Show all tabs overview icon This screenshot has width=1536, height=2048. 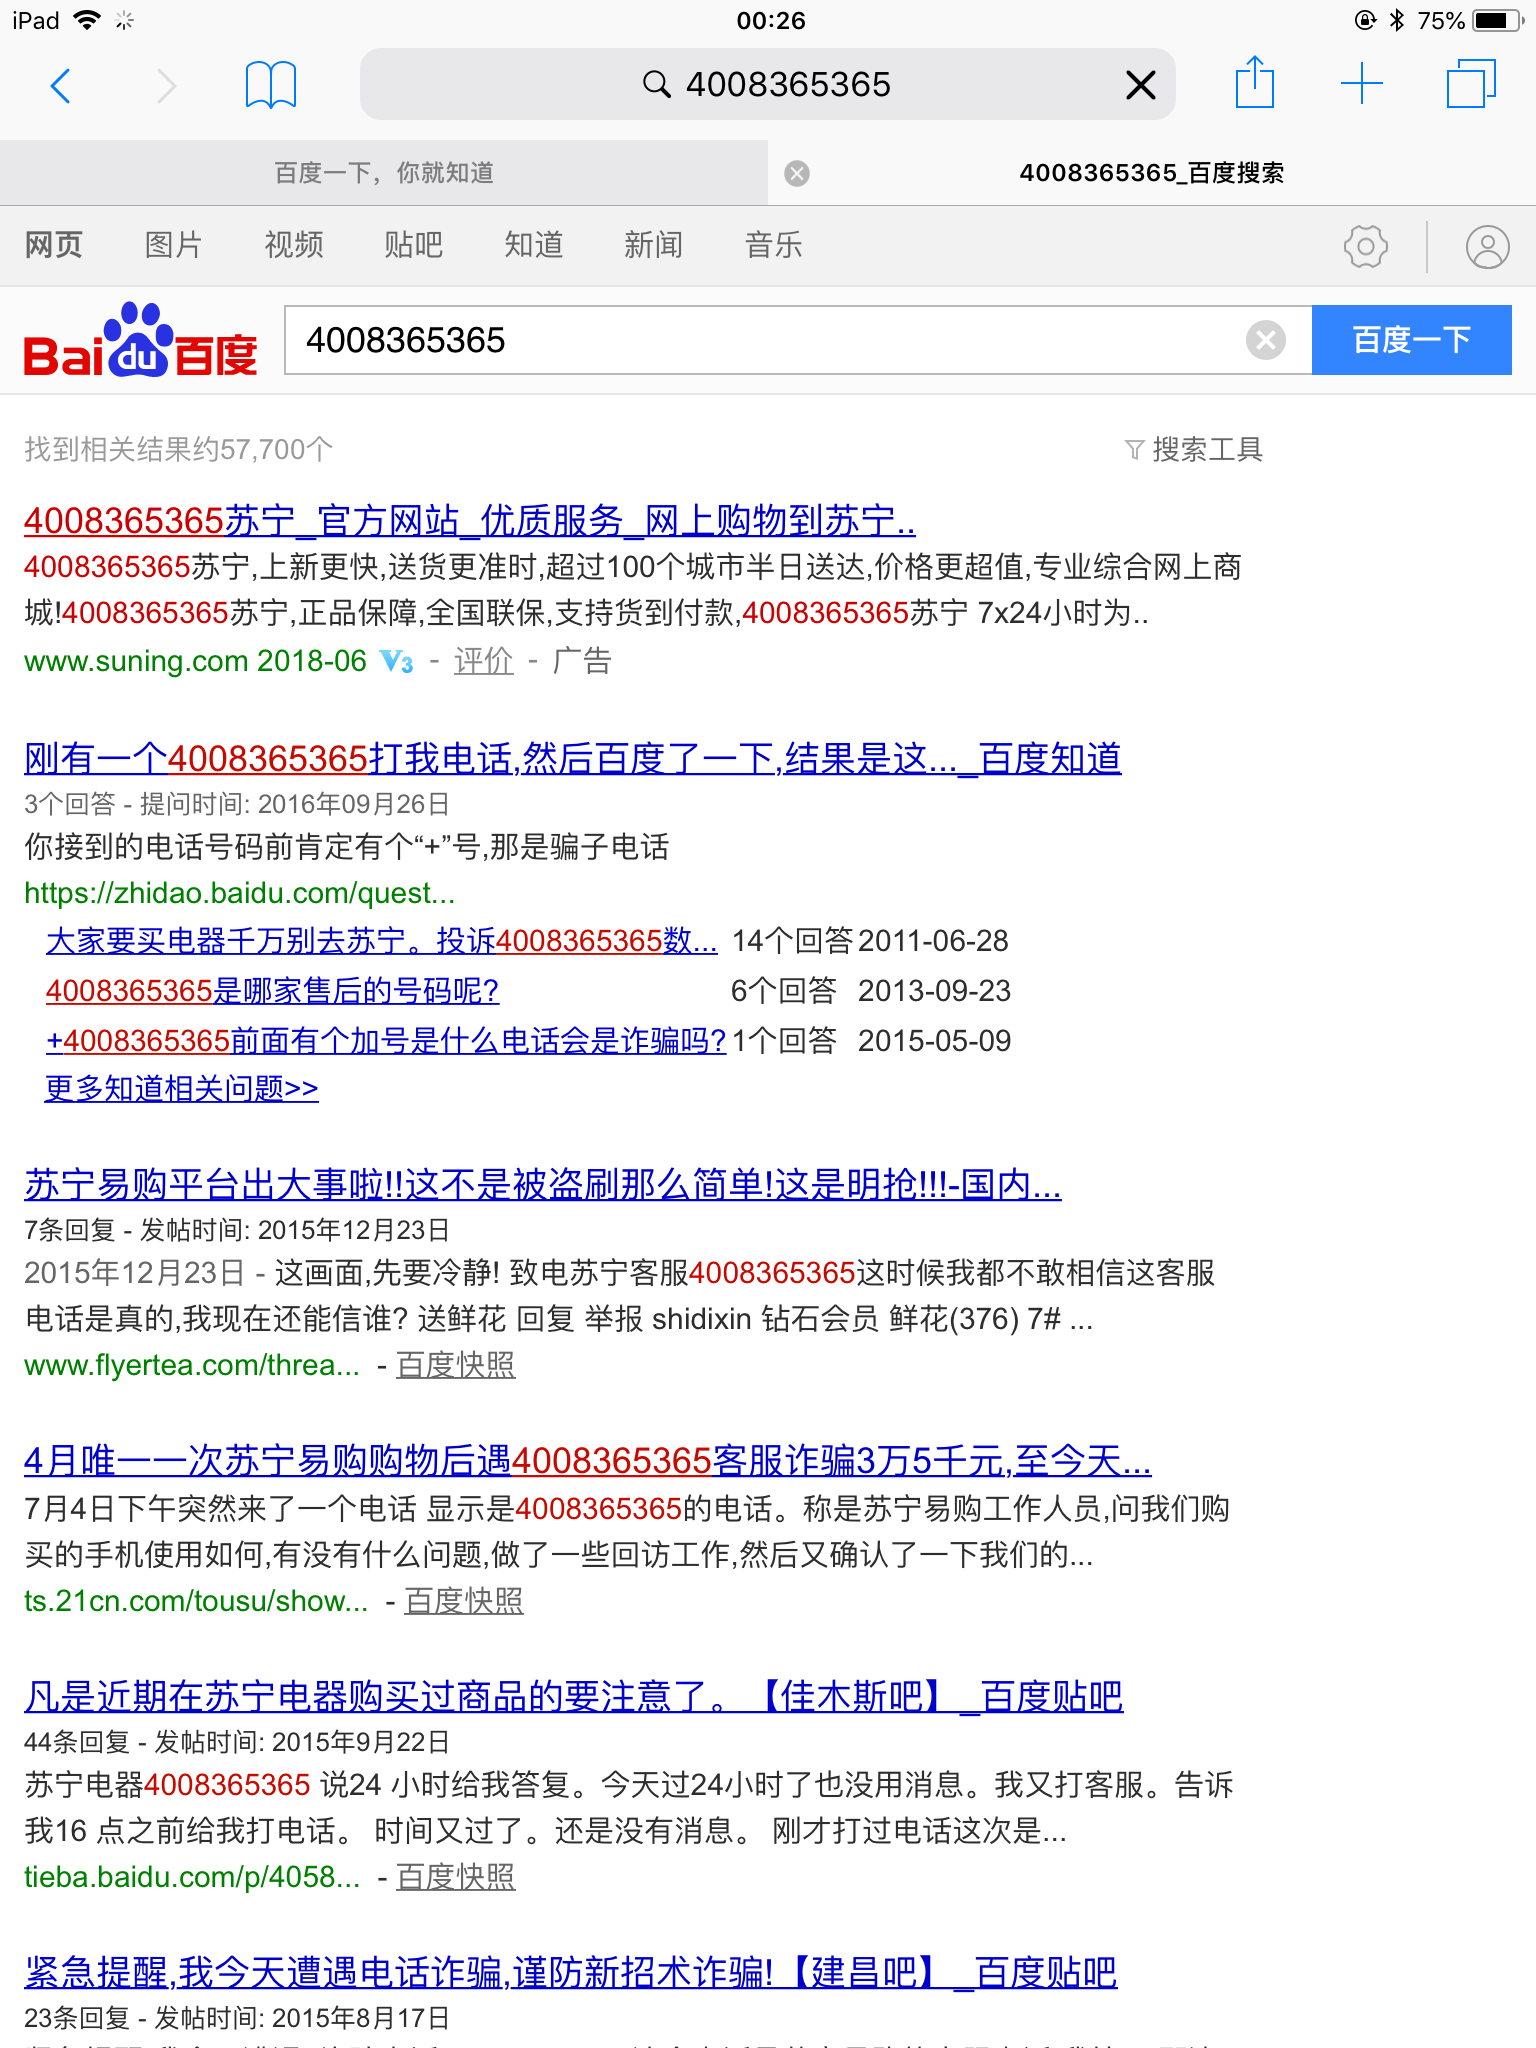[x=1471, y=83]
